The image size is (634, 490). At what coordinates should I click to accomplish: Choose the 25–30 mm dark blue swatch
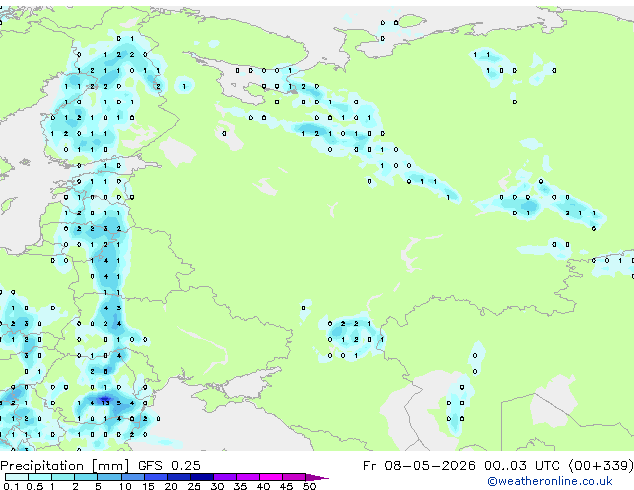pyautogui.click(x=201, y=477)
